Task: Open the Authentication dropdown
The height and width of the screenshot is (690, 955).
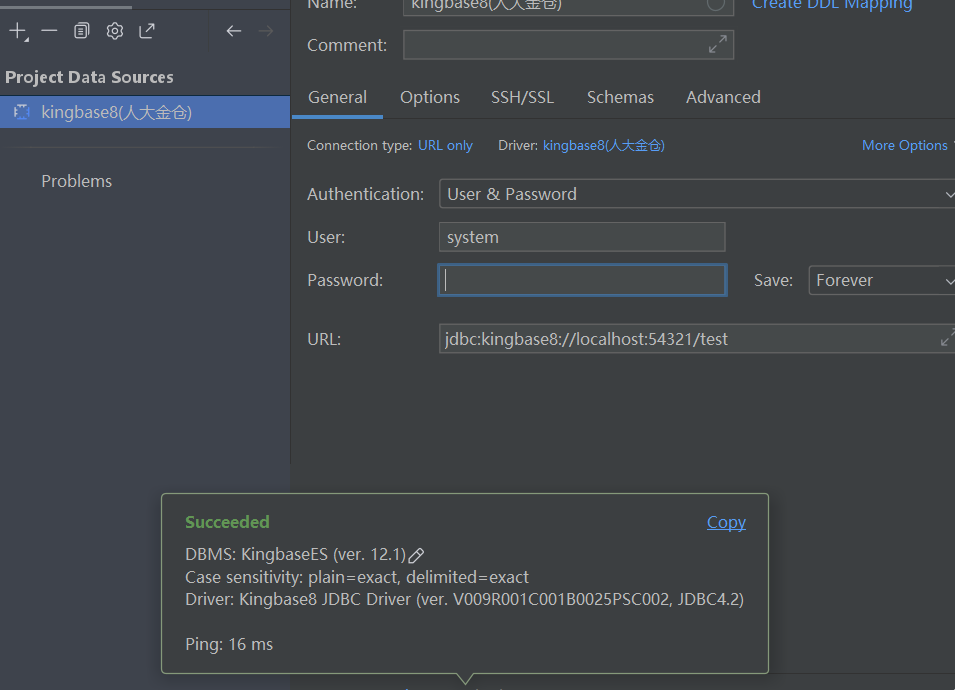Action: click(x=697, y=194)
